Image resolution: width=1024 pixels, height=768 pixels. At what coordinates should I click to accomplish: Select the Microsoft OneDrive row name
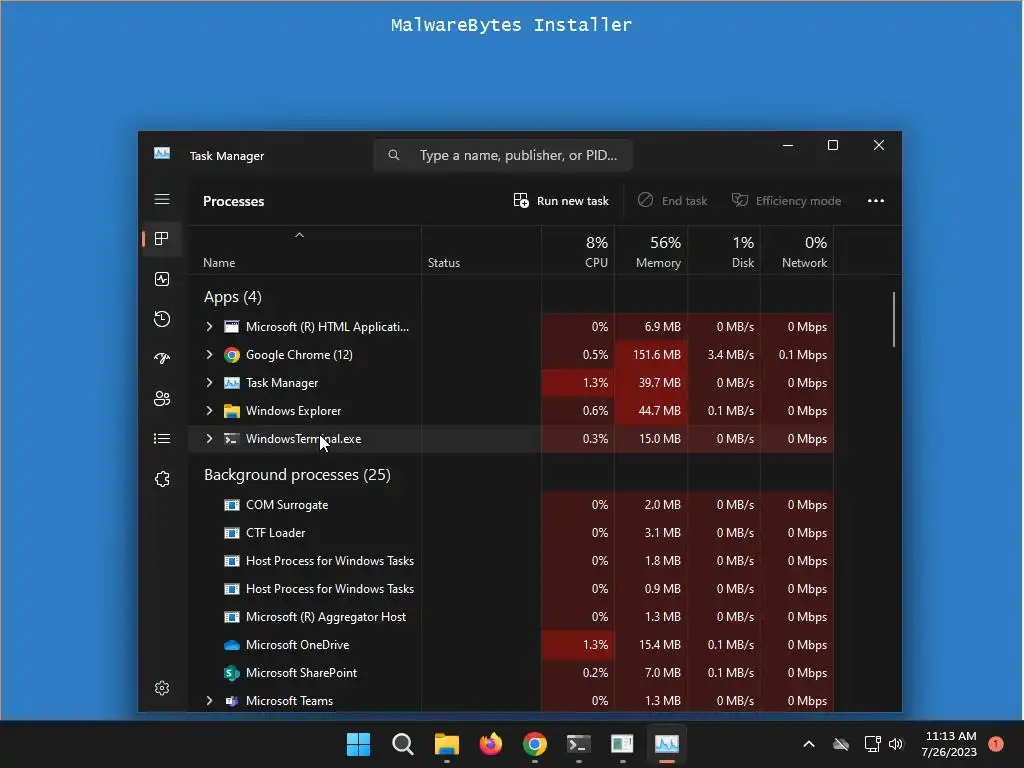[x=297, y=645]
